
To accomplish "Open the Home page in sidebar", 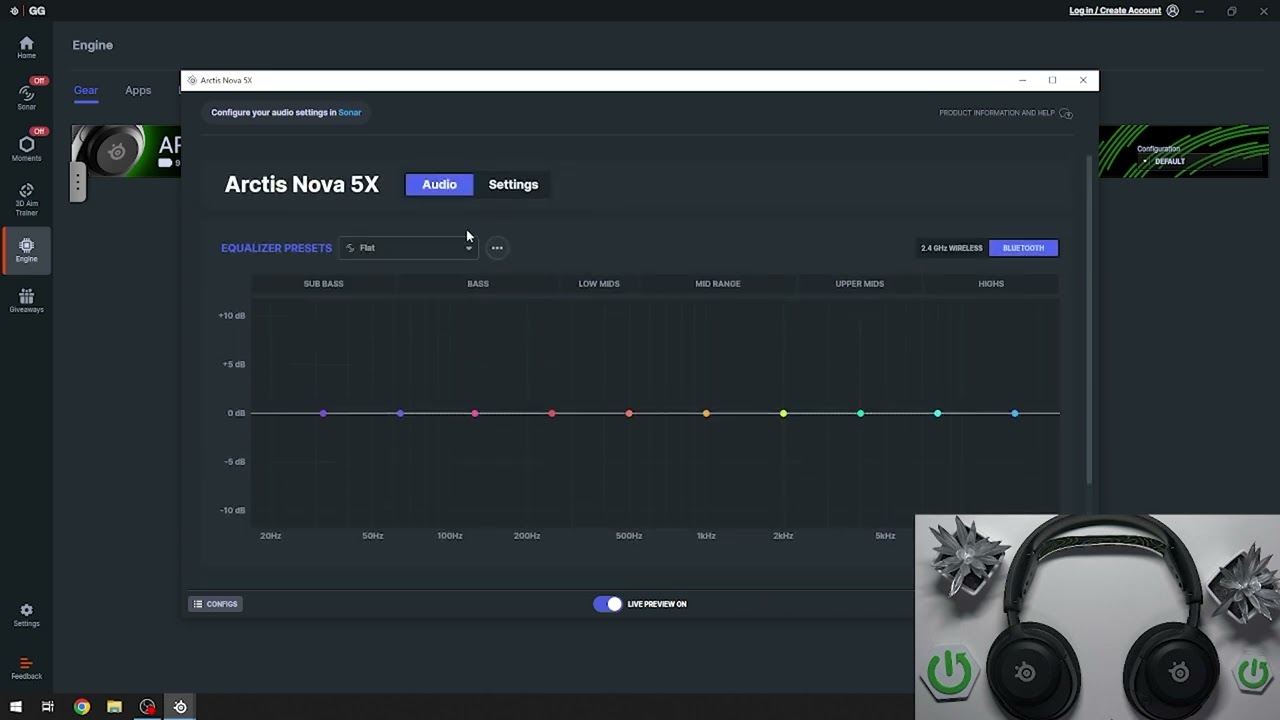I will (26, 47).
